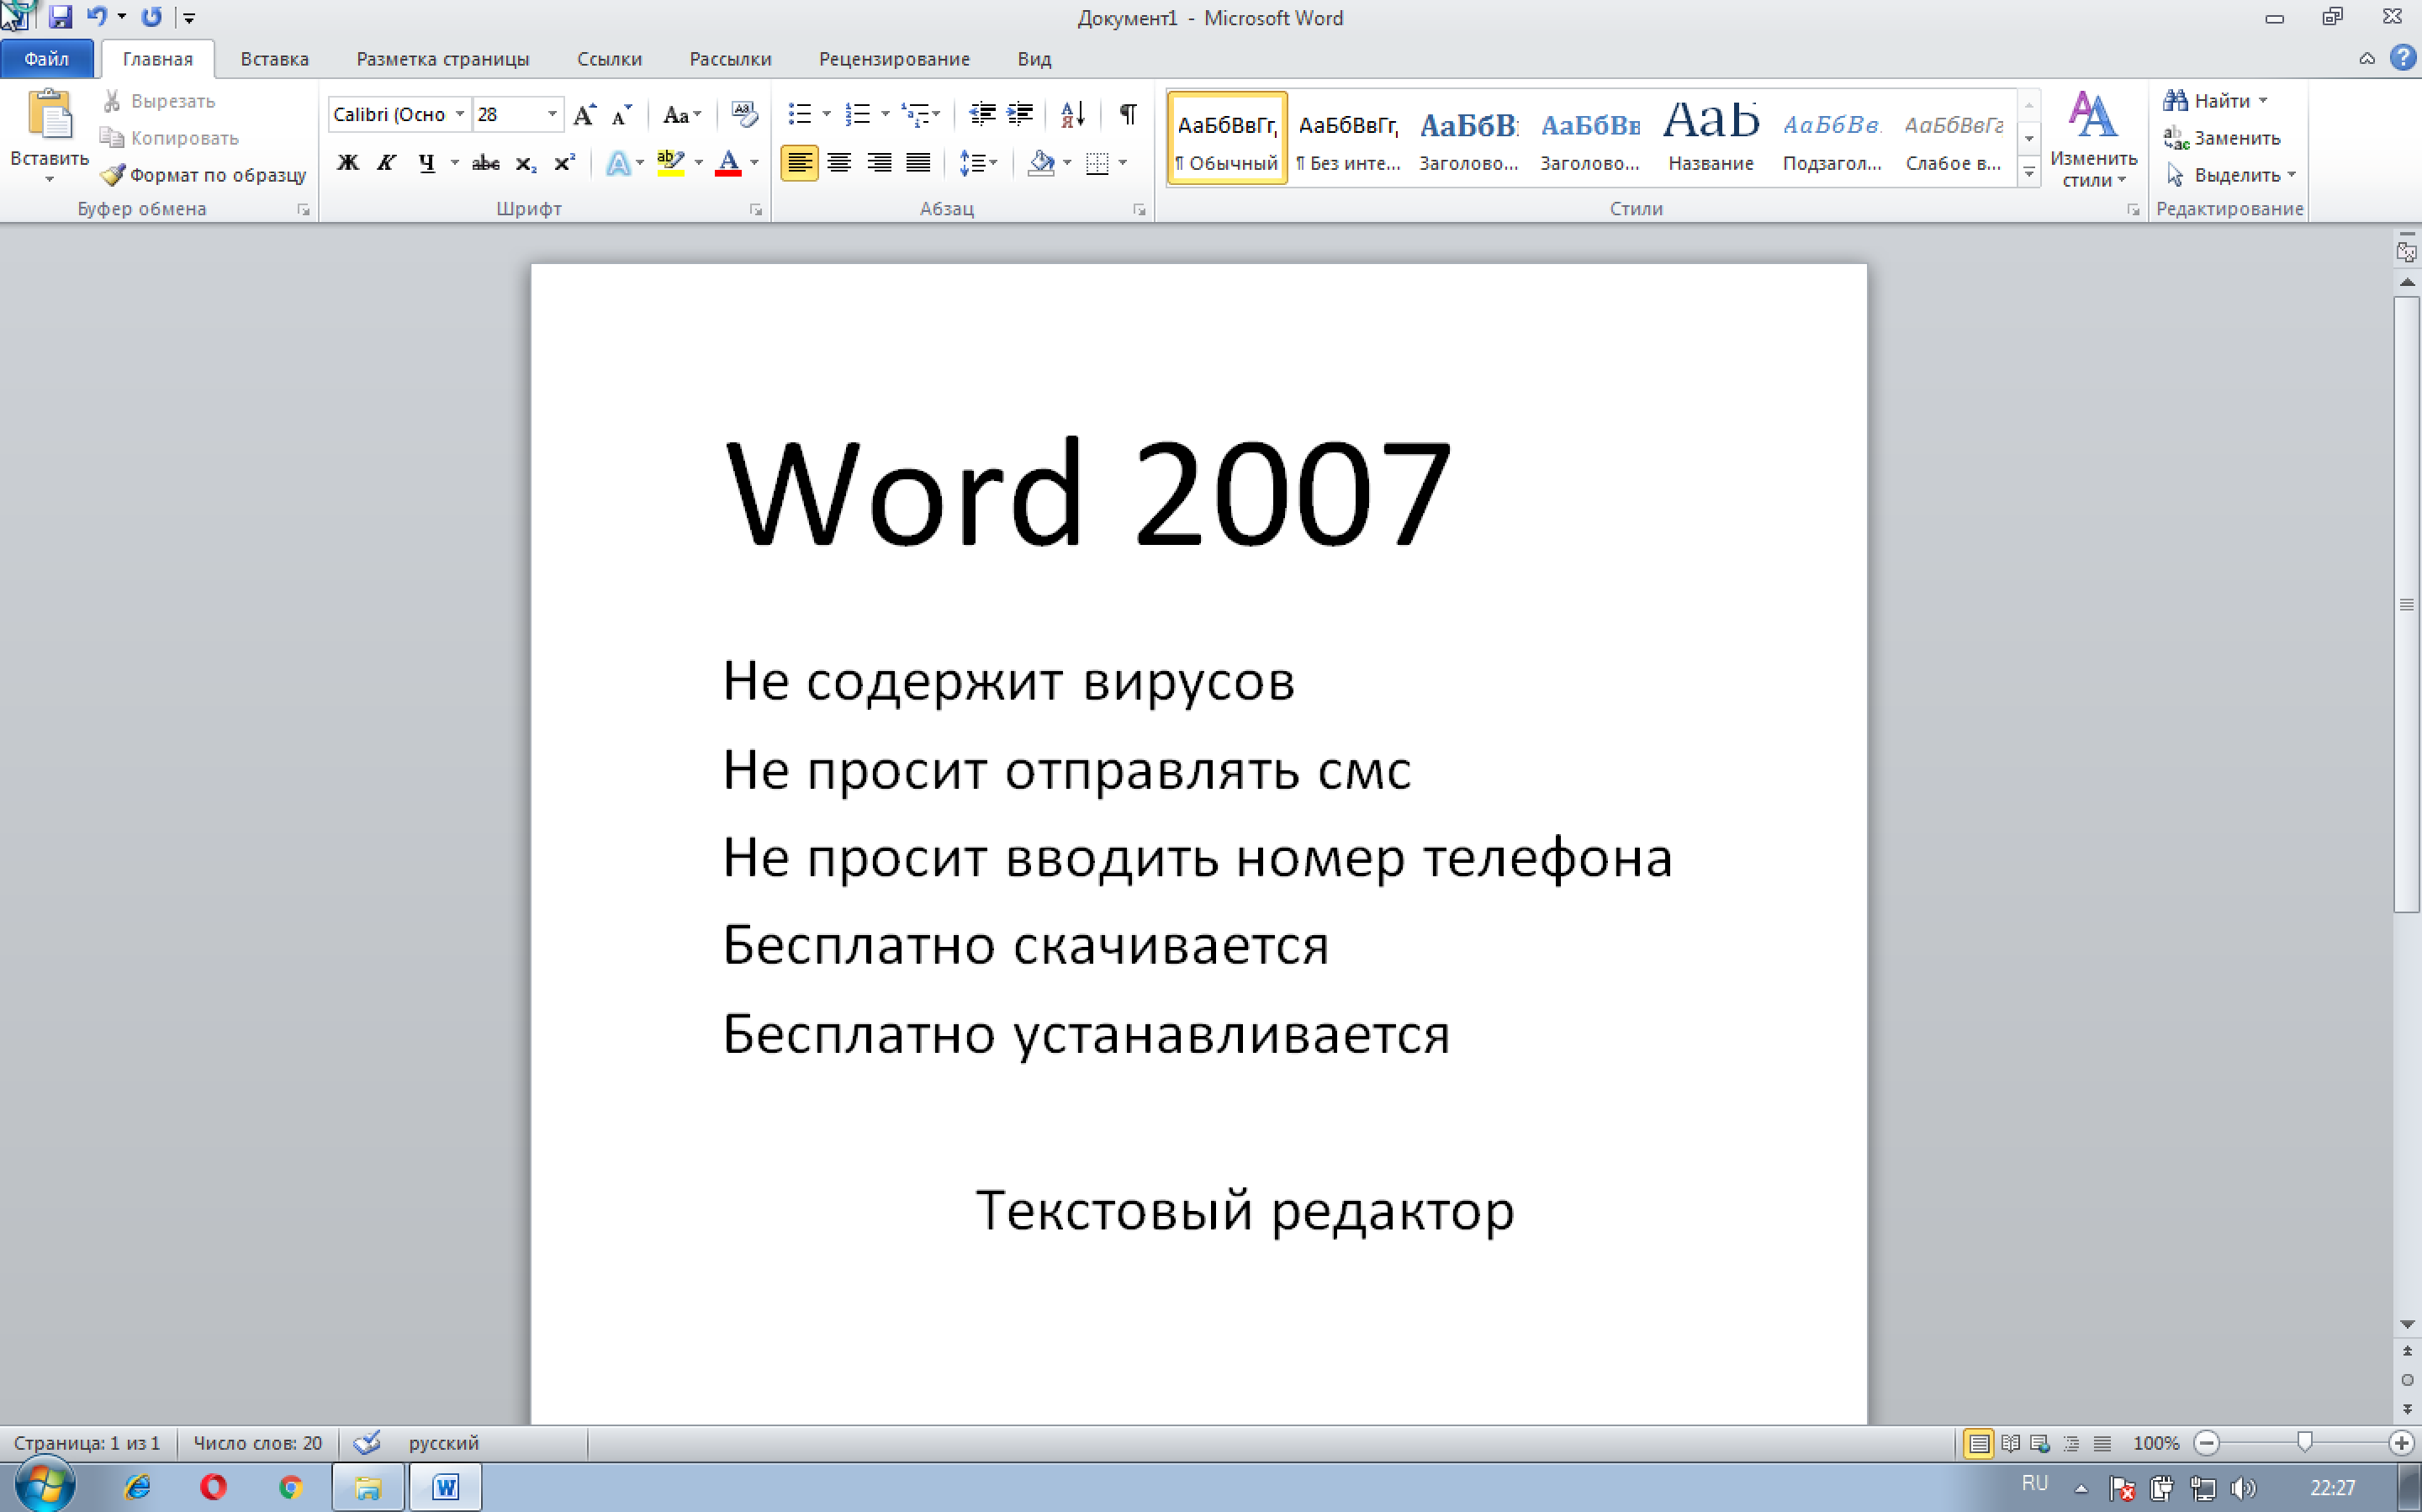The image size is (2422, 1512).
Task: Click the Sort text icon
Action: click(1072, 114)
